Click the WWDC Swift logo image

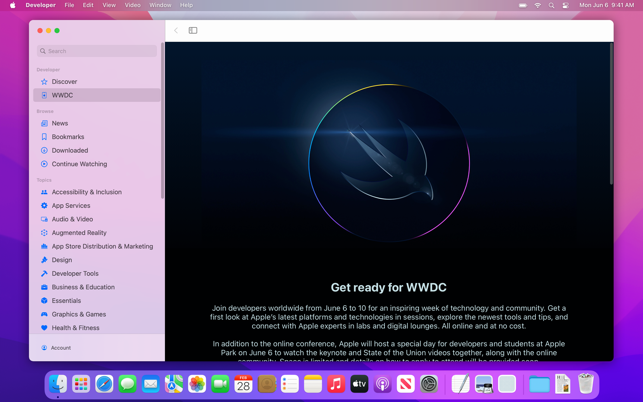(389, 163)
